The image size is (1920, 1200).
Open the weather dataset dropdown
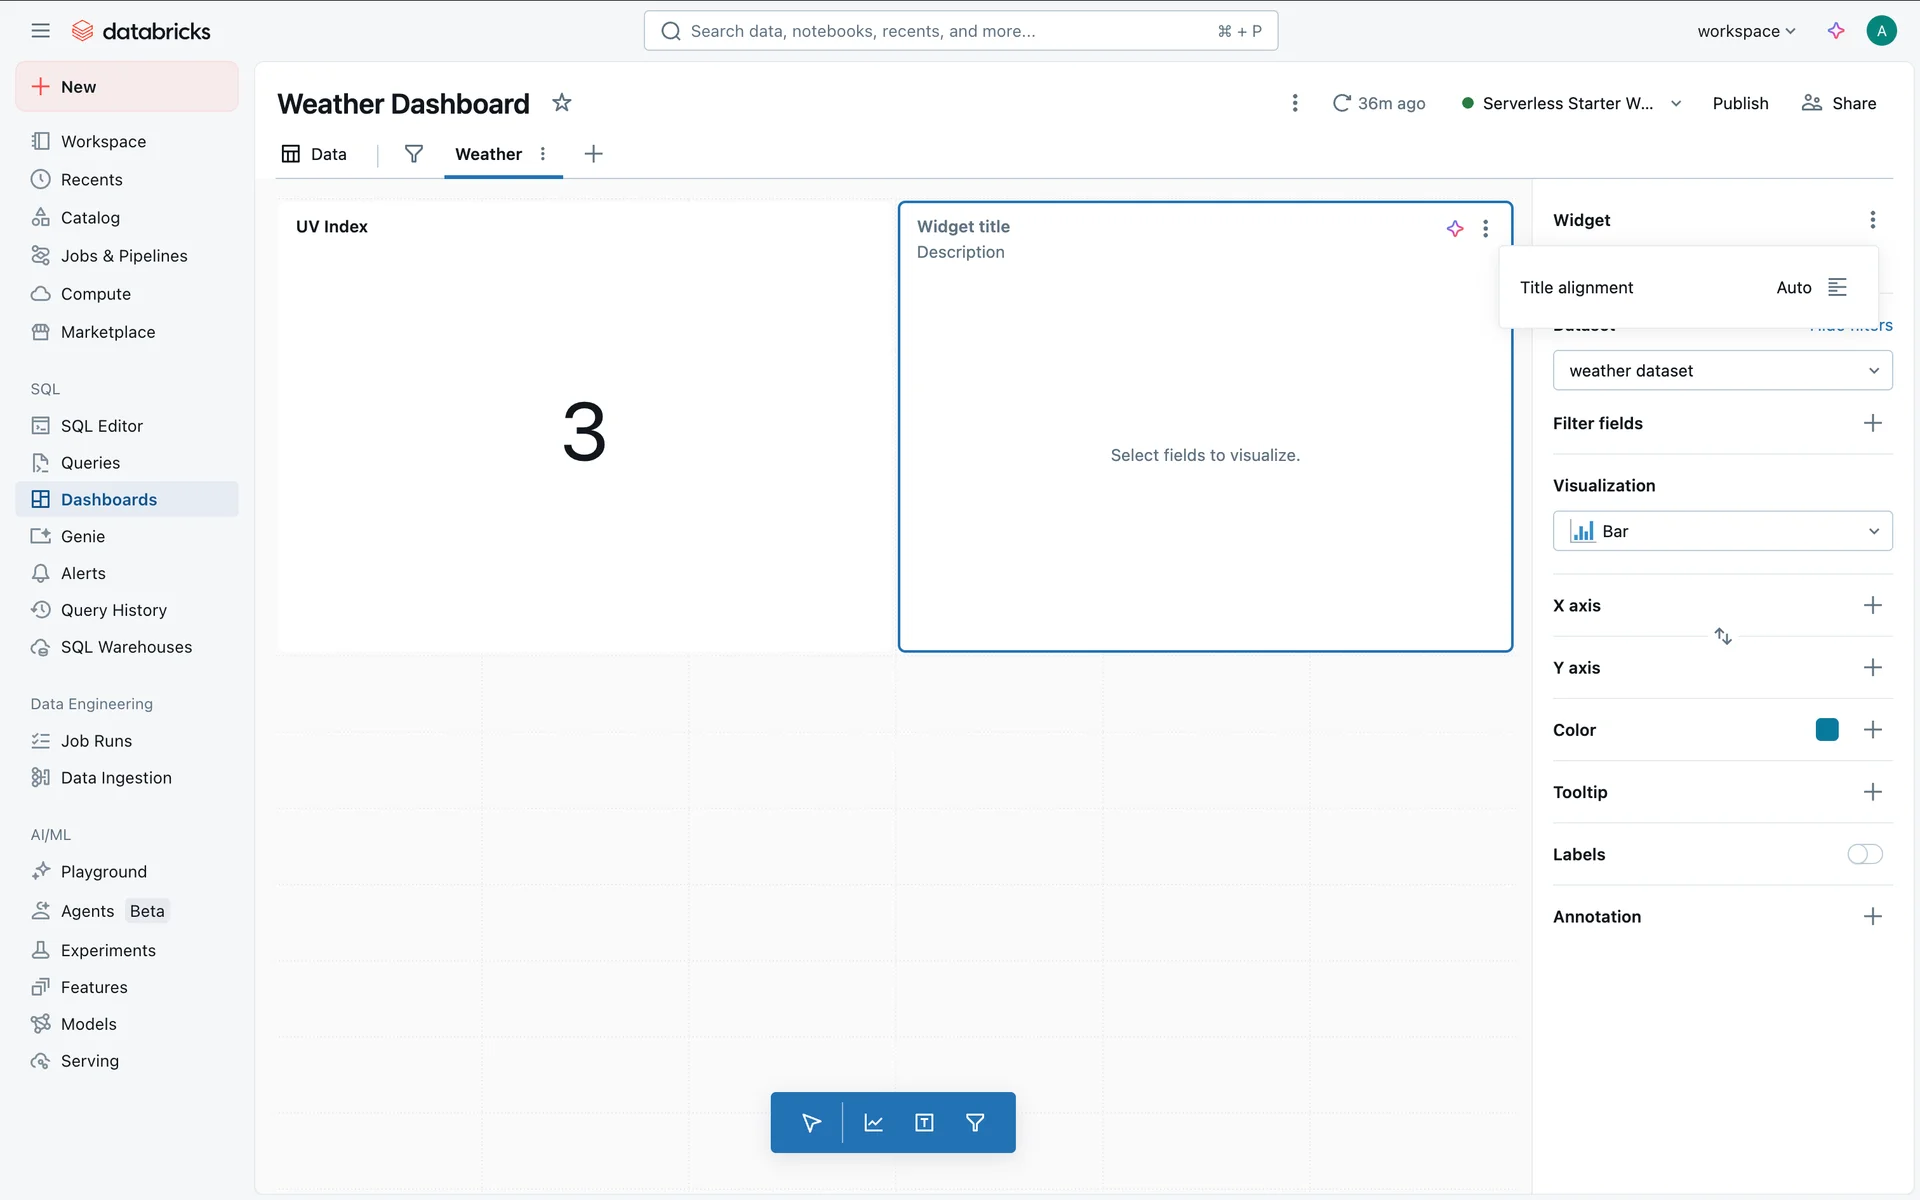coord(1722,371)
